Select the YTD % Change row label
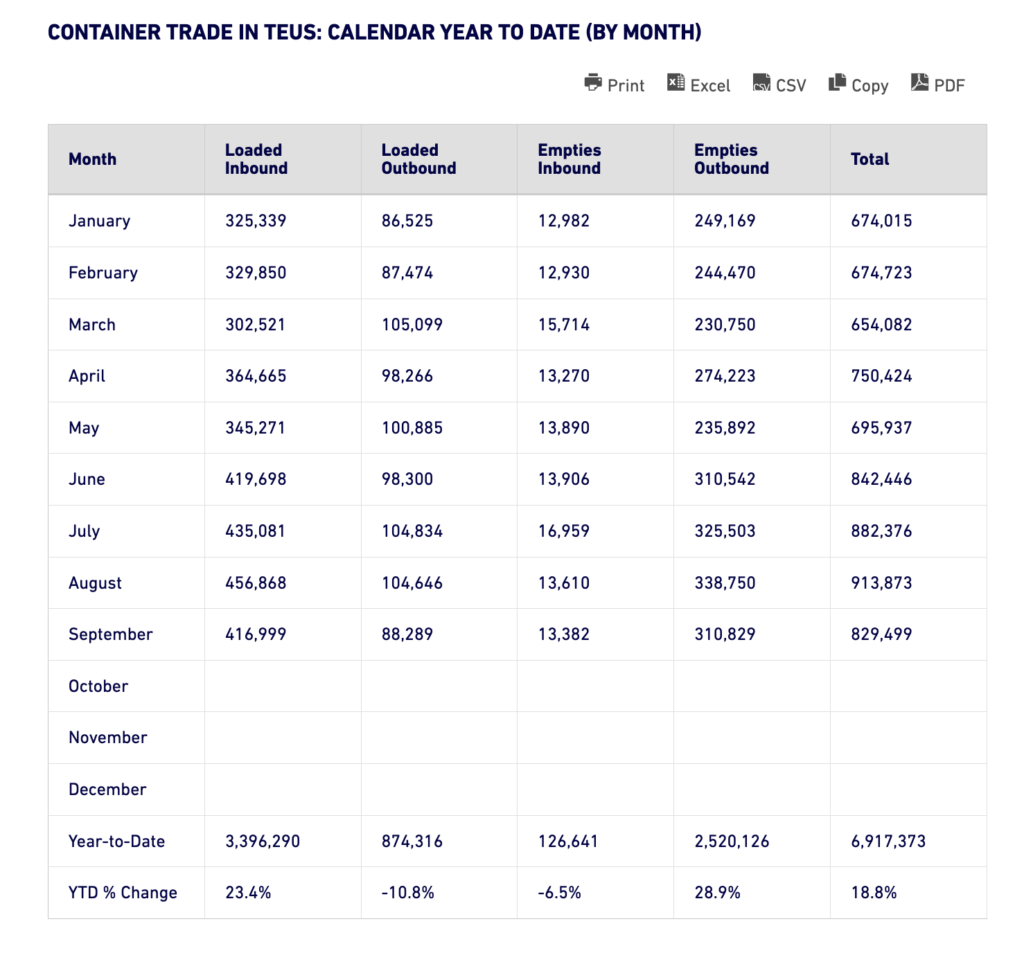Screen dimensions: 1024x953 click(122, 893)
